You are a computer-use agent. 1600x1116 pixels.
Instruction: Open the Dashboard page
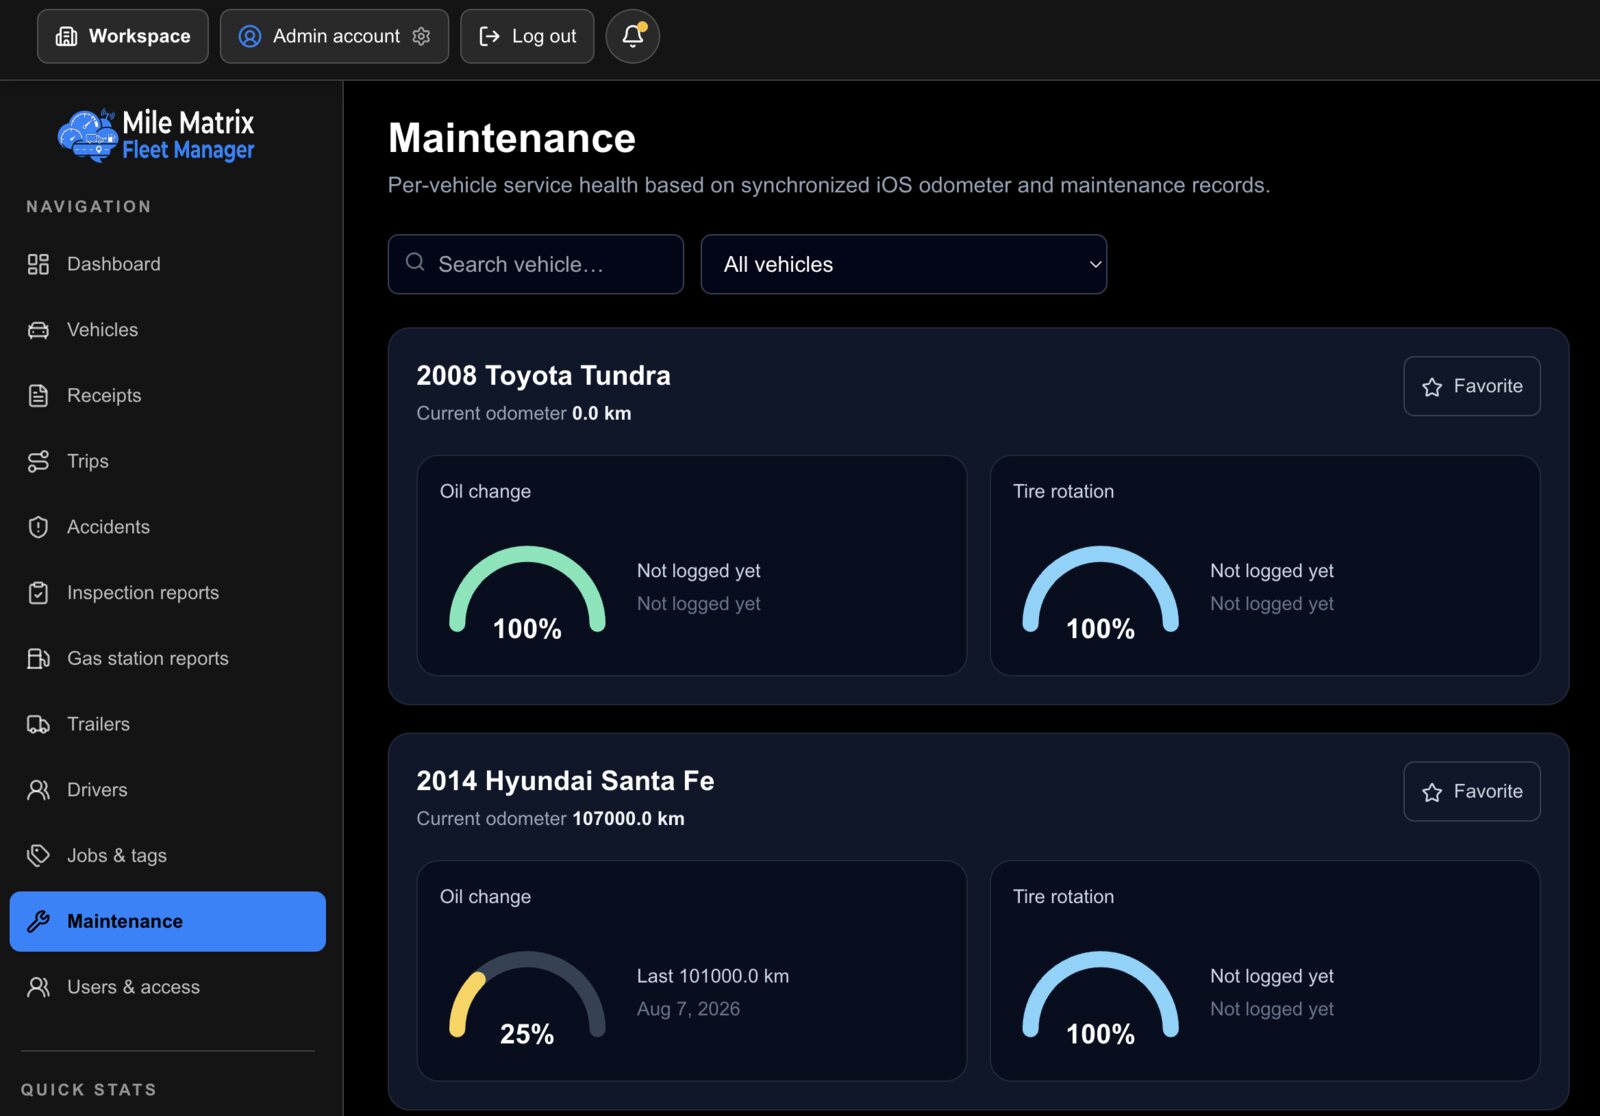pos(167,264)
